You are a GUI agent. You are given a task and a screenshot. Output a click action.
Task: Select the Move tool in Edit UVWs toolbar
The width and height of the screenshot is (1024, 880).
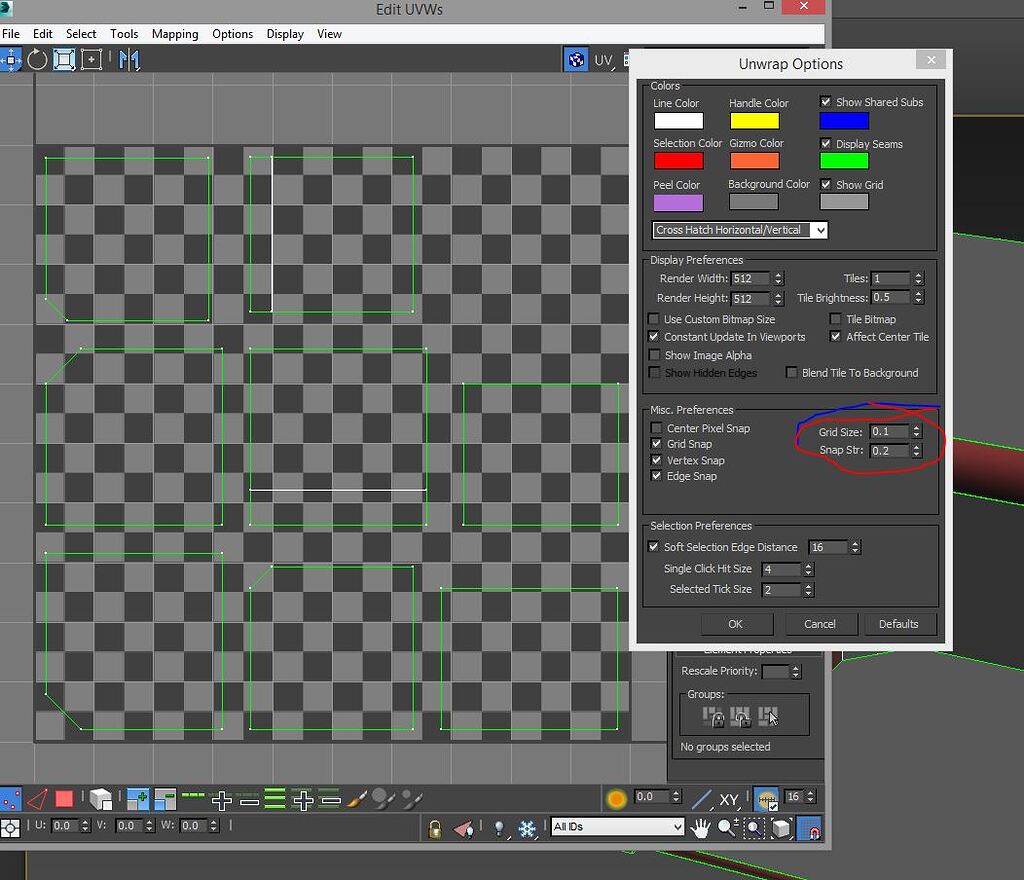(x=10, y=60)
